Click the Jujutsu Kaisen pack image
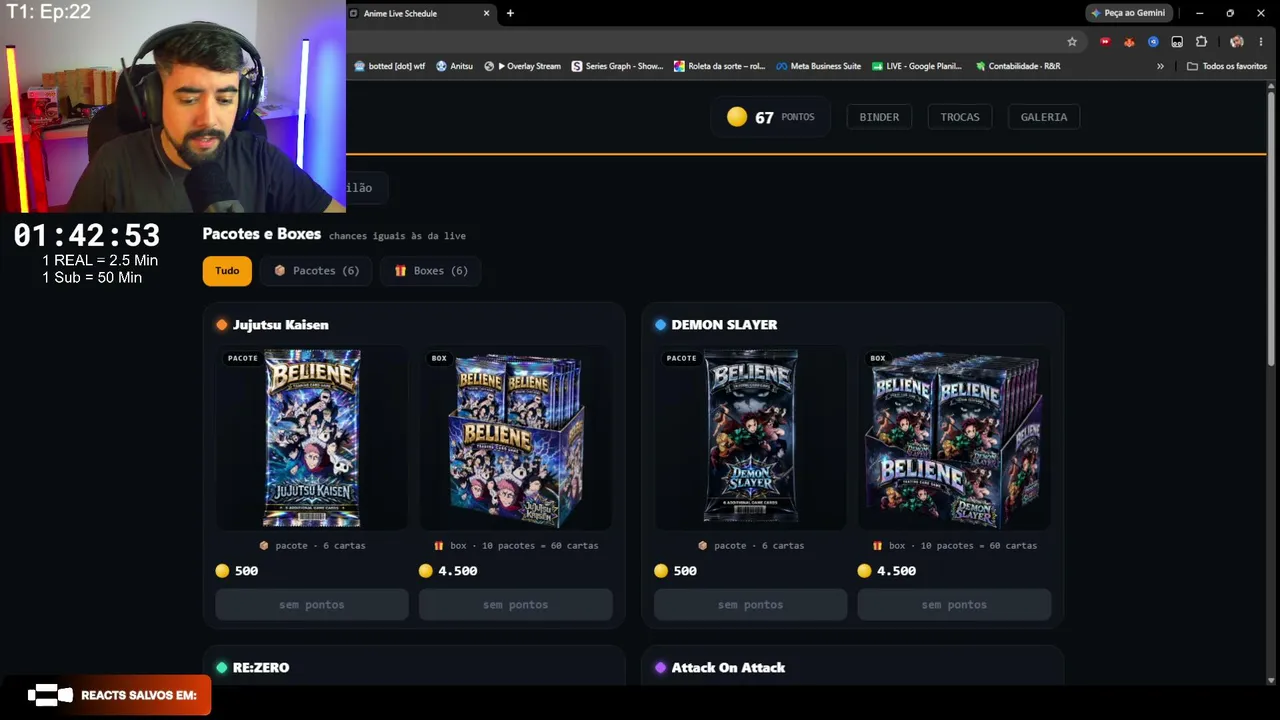Viewport: 1280px width, 720px height. pos(312,438)
